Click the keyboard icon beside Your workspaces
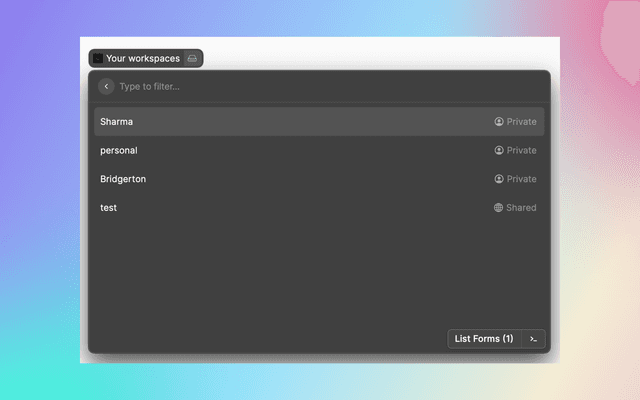This screenshot has height=400, width=640. [x=193, y=59]
